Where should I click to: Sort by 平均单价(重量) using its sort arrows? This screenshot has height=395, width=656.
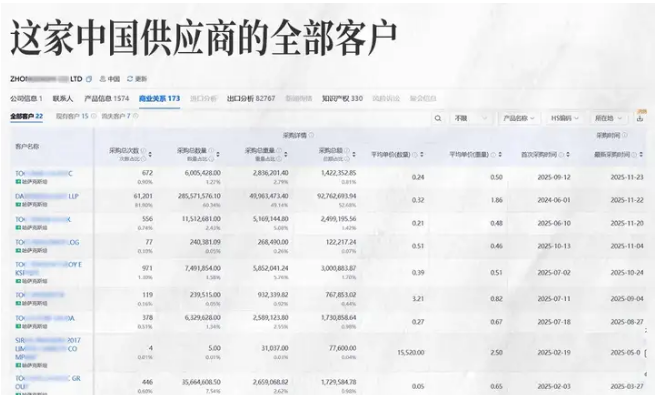tap(500, 154)
